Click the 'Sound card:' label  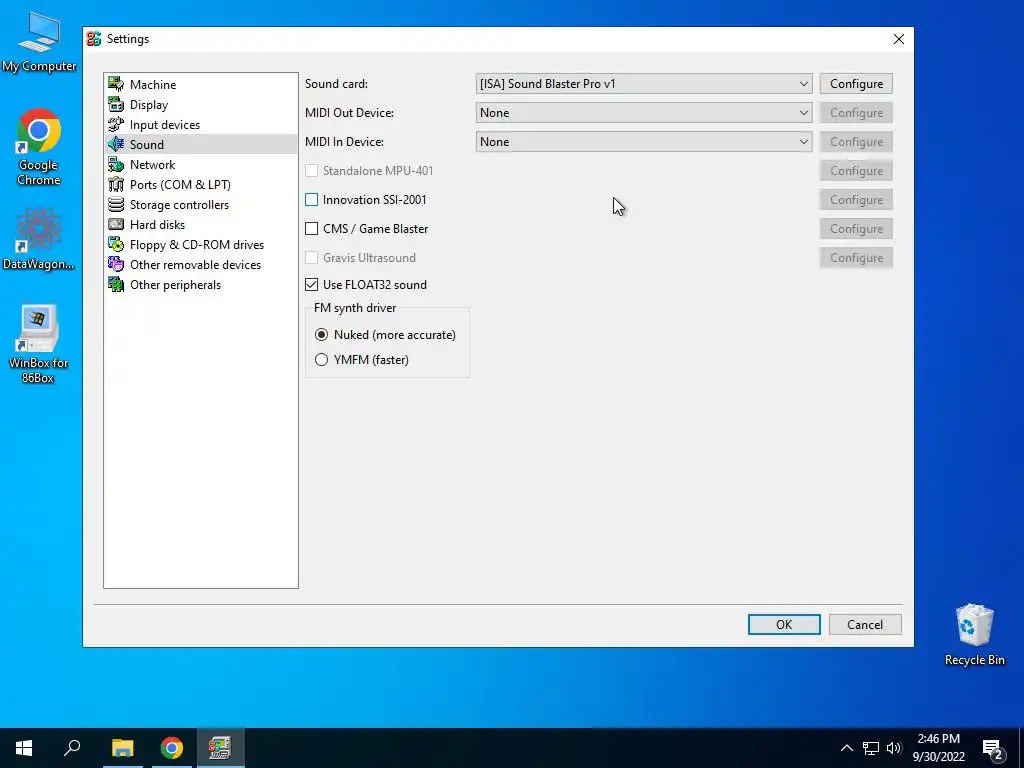click(336, 84)
